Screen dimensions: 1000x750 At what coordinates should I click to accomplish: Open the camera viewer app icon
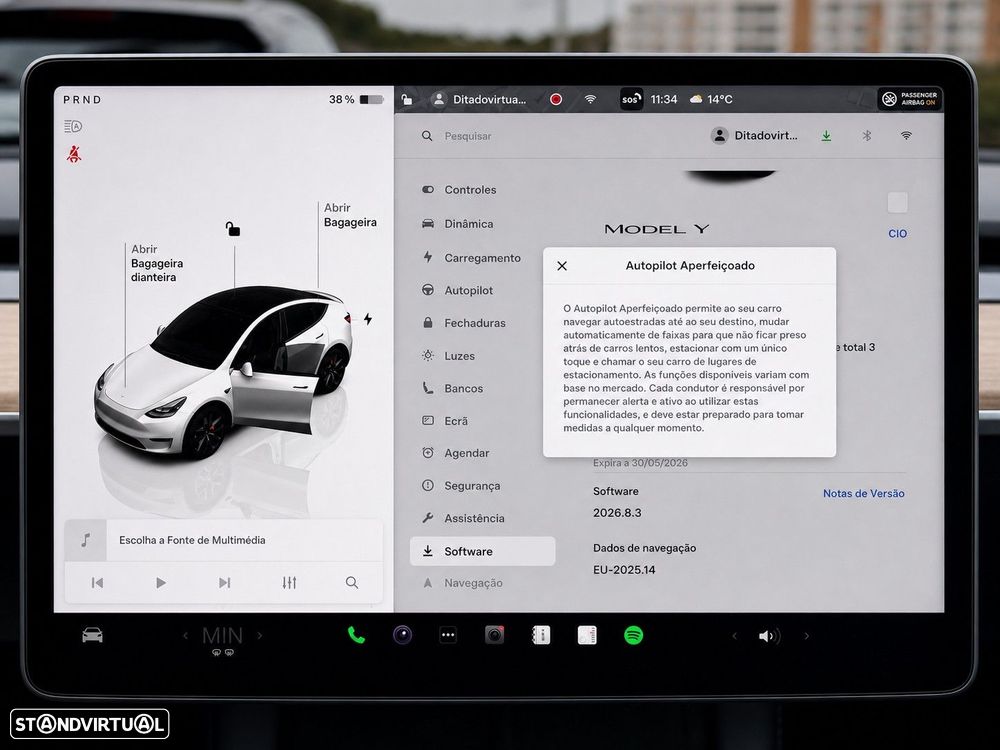coord(402,635)
